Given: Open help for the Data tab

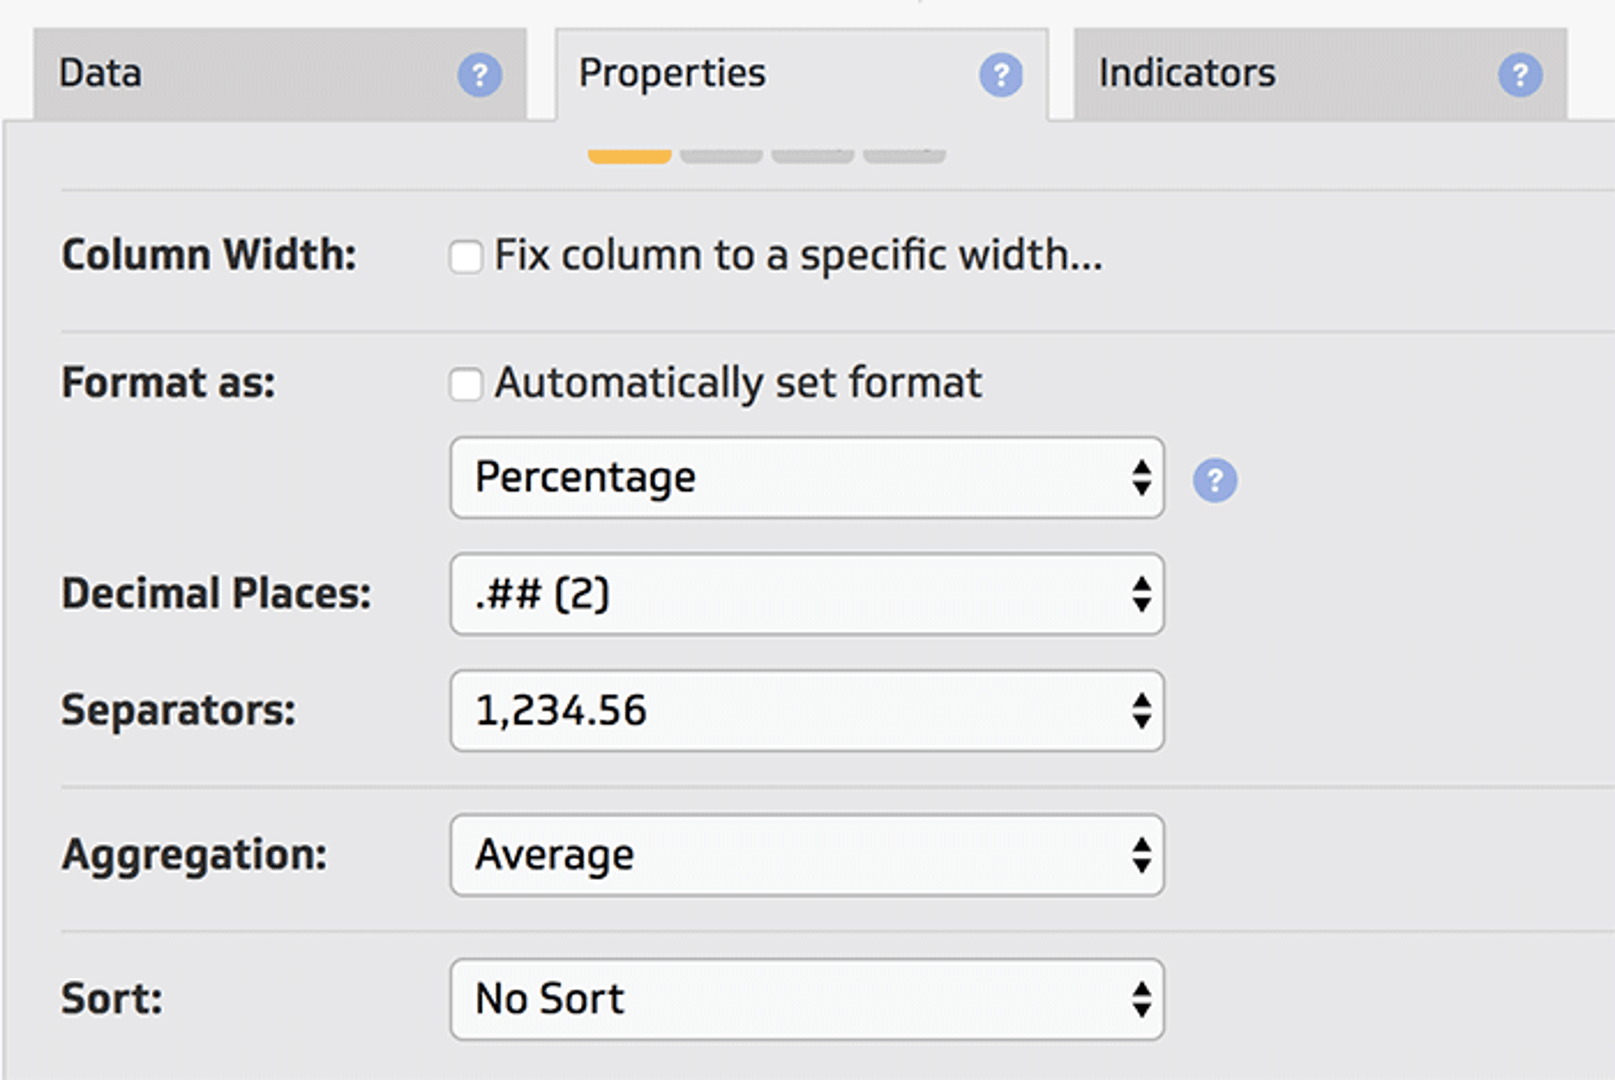Looking at the screenshot, I should (x=480, y=75).
